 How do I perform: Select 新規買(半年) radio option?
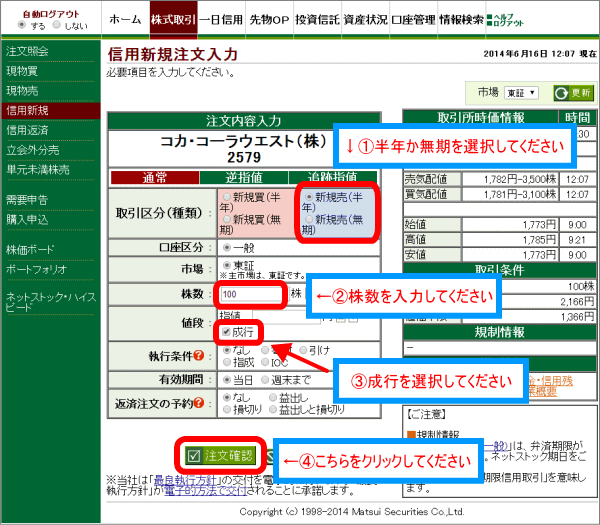227,197
